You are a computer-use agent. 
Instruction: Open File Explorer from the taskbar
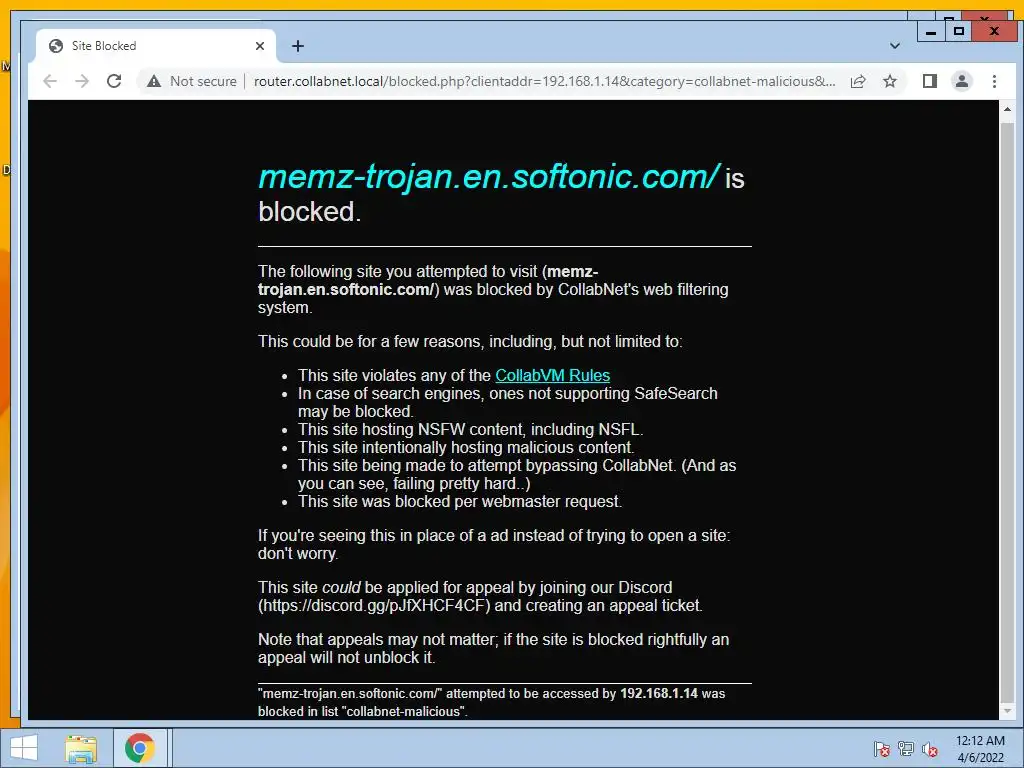[81, 748]
